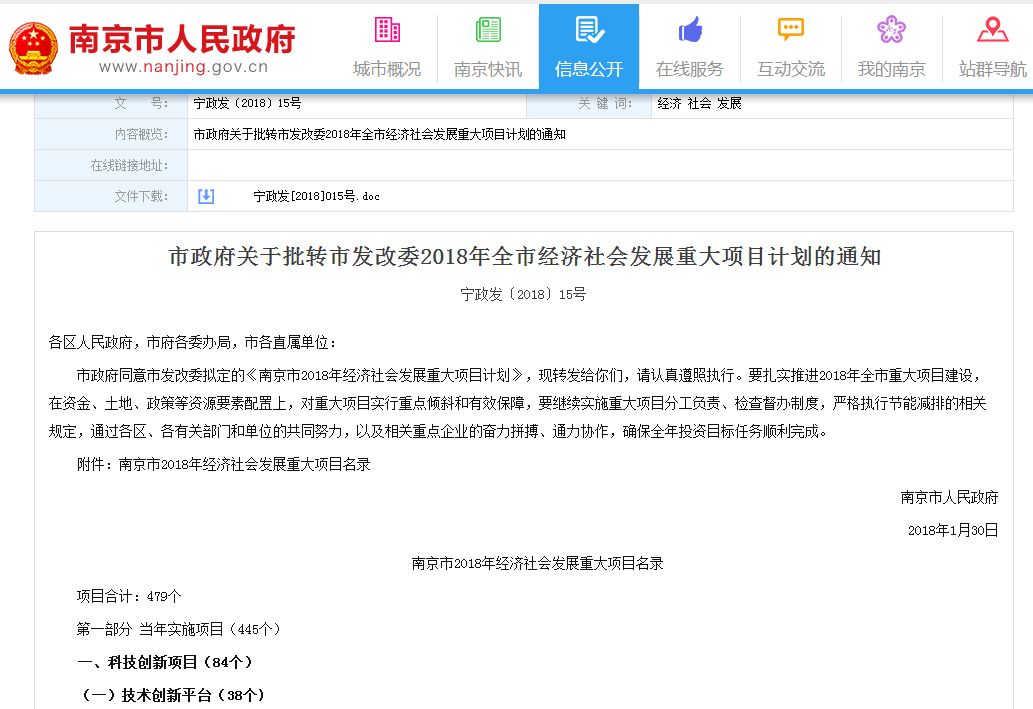Open the 我的南京 menu label
This screenshot has width=1033, height=709.
click(x=891, y=69)
